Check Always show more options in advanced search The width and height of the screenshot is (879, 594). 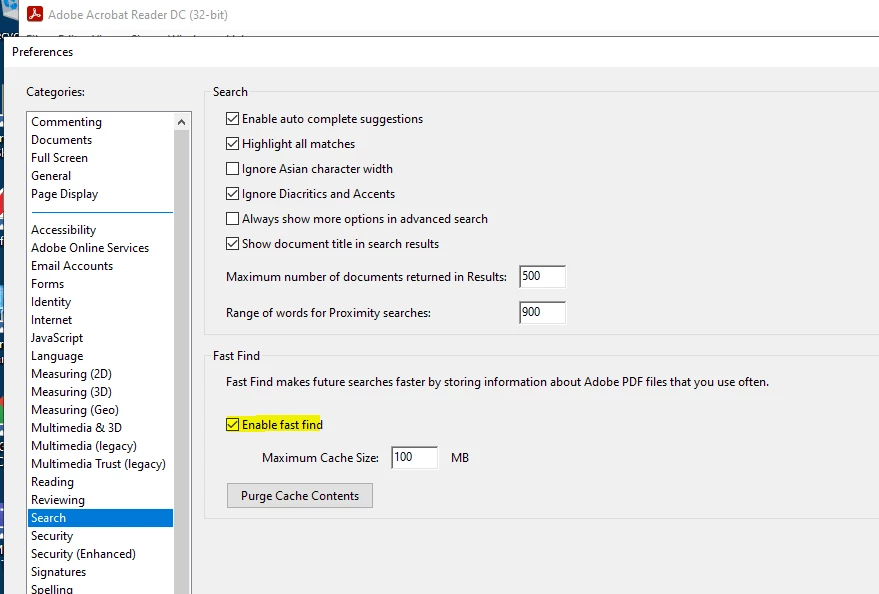tap(232, 219)
